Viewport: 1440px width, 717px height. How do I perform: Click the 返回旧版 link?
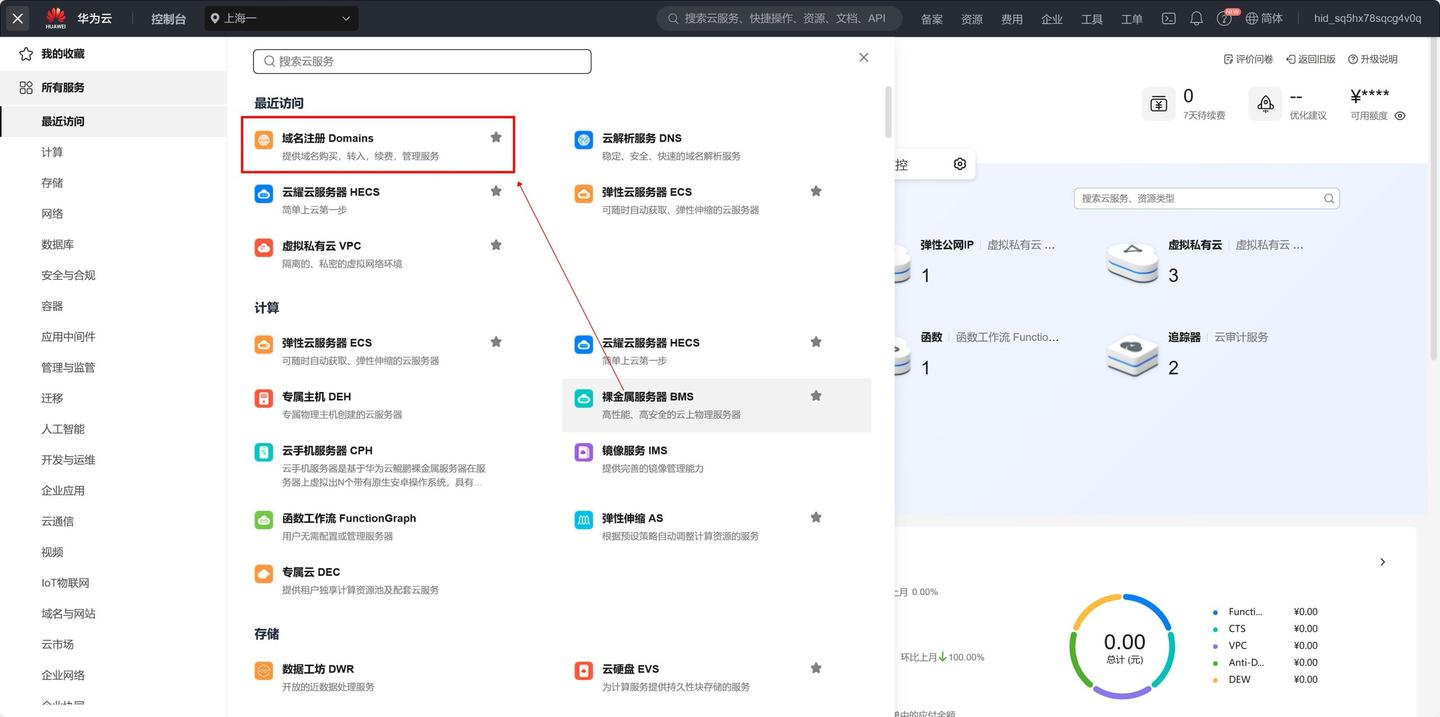tap(1311, 60)
